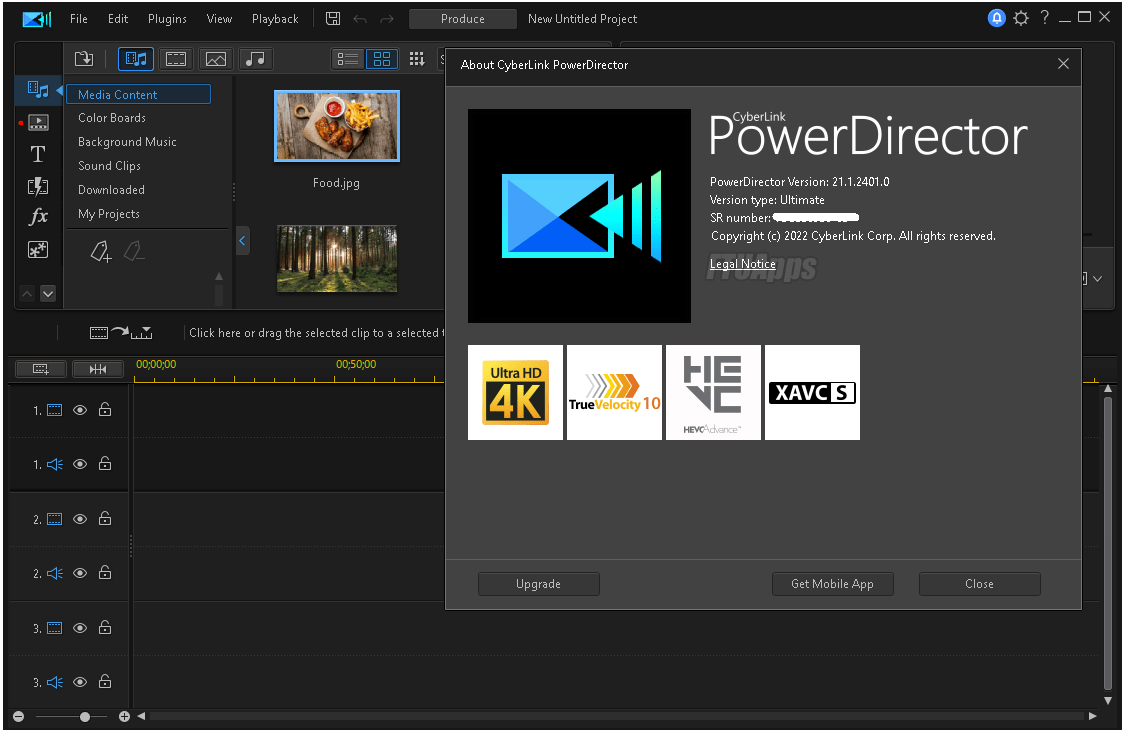Click the delete tag icon
The image size is (1123, 732).
tap(133, 251)
